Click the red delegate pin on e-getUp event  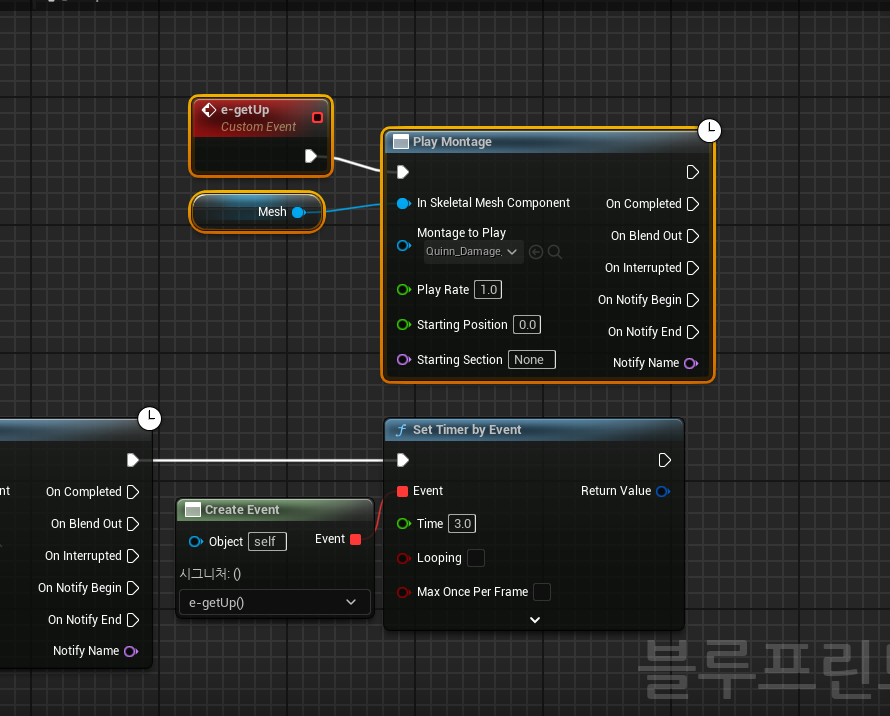317,118
